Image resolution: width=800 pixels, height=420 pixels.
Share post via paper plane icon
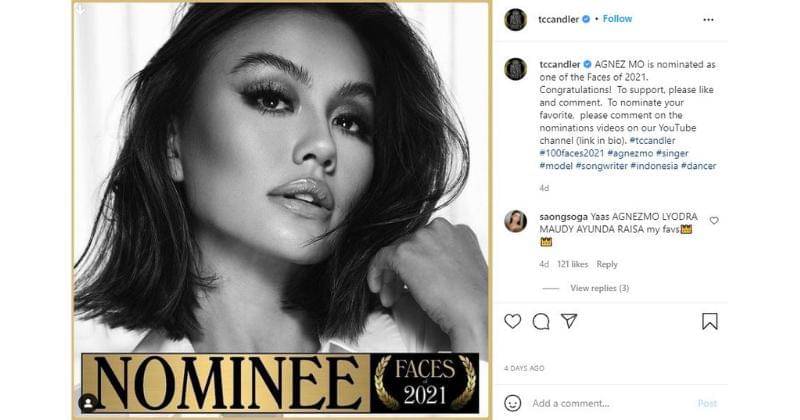click(569, 321)
